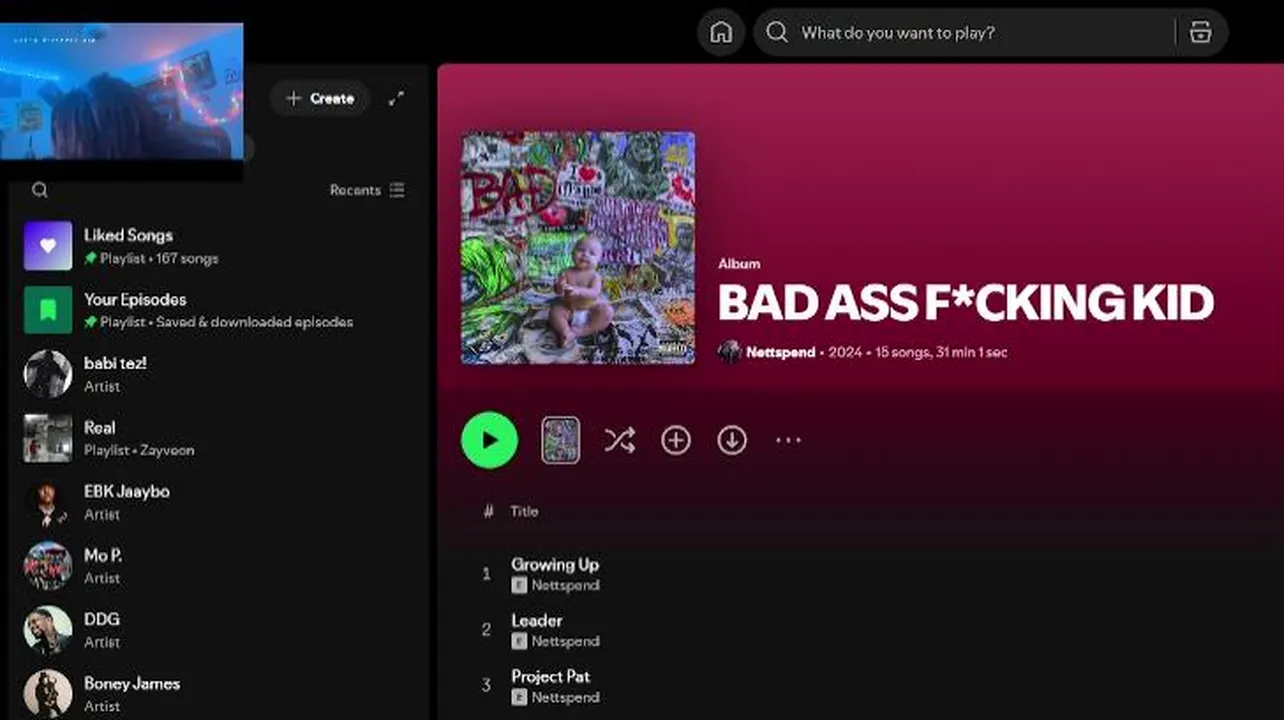1284x720 pixels.
Task: Click the Real playlist cover thumbnail
Action: [48, 438]
